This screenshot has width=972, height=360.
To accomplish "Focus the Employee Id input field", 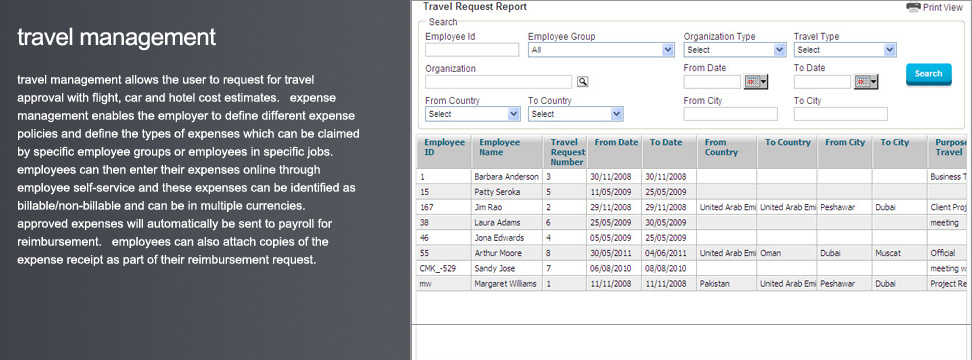I will [472, 50].
